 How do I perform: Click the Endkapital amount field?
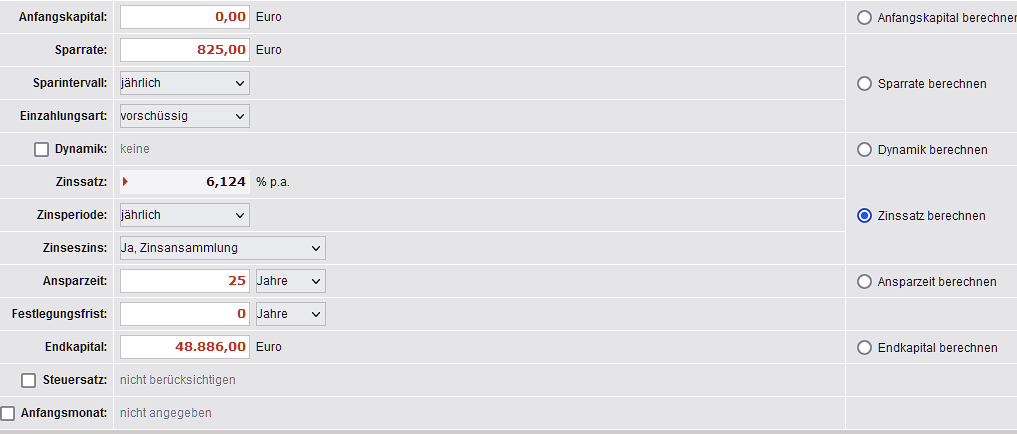pos(184,347)
